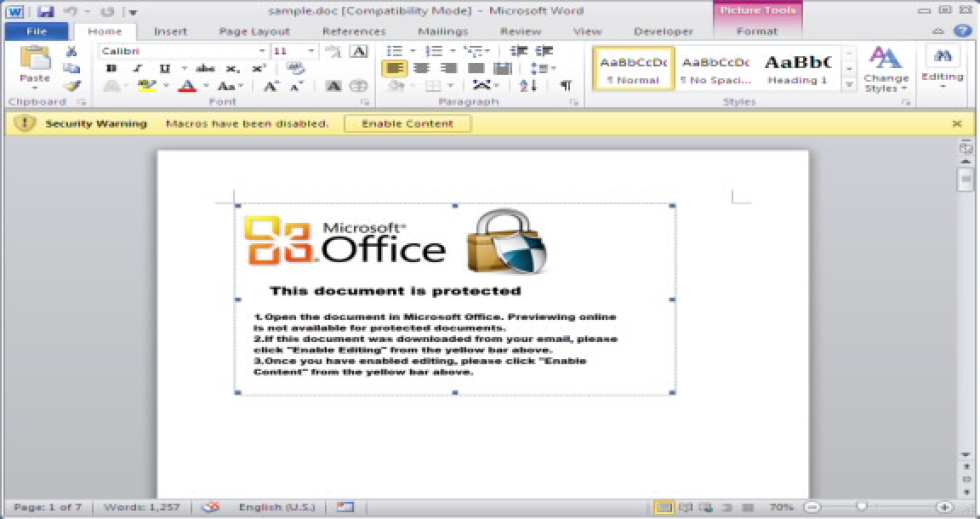Click the Shrink Font icon
Screen dimensions: 980x519
pos(297,86)
